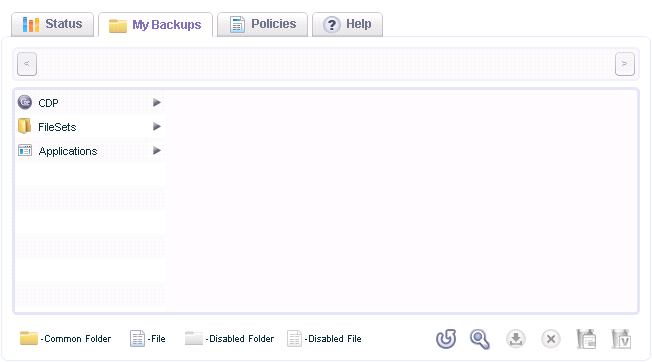Click the Applications window icon
Image resolution: width=652 pixels, height=362 pixels.
click(x=25, y=150)
